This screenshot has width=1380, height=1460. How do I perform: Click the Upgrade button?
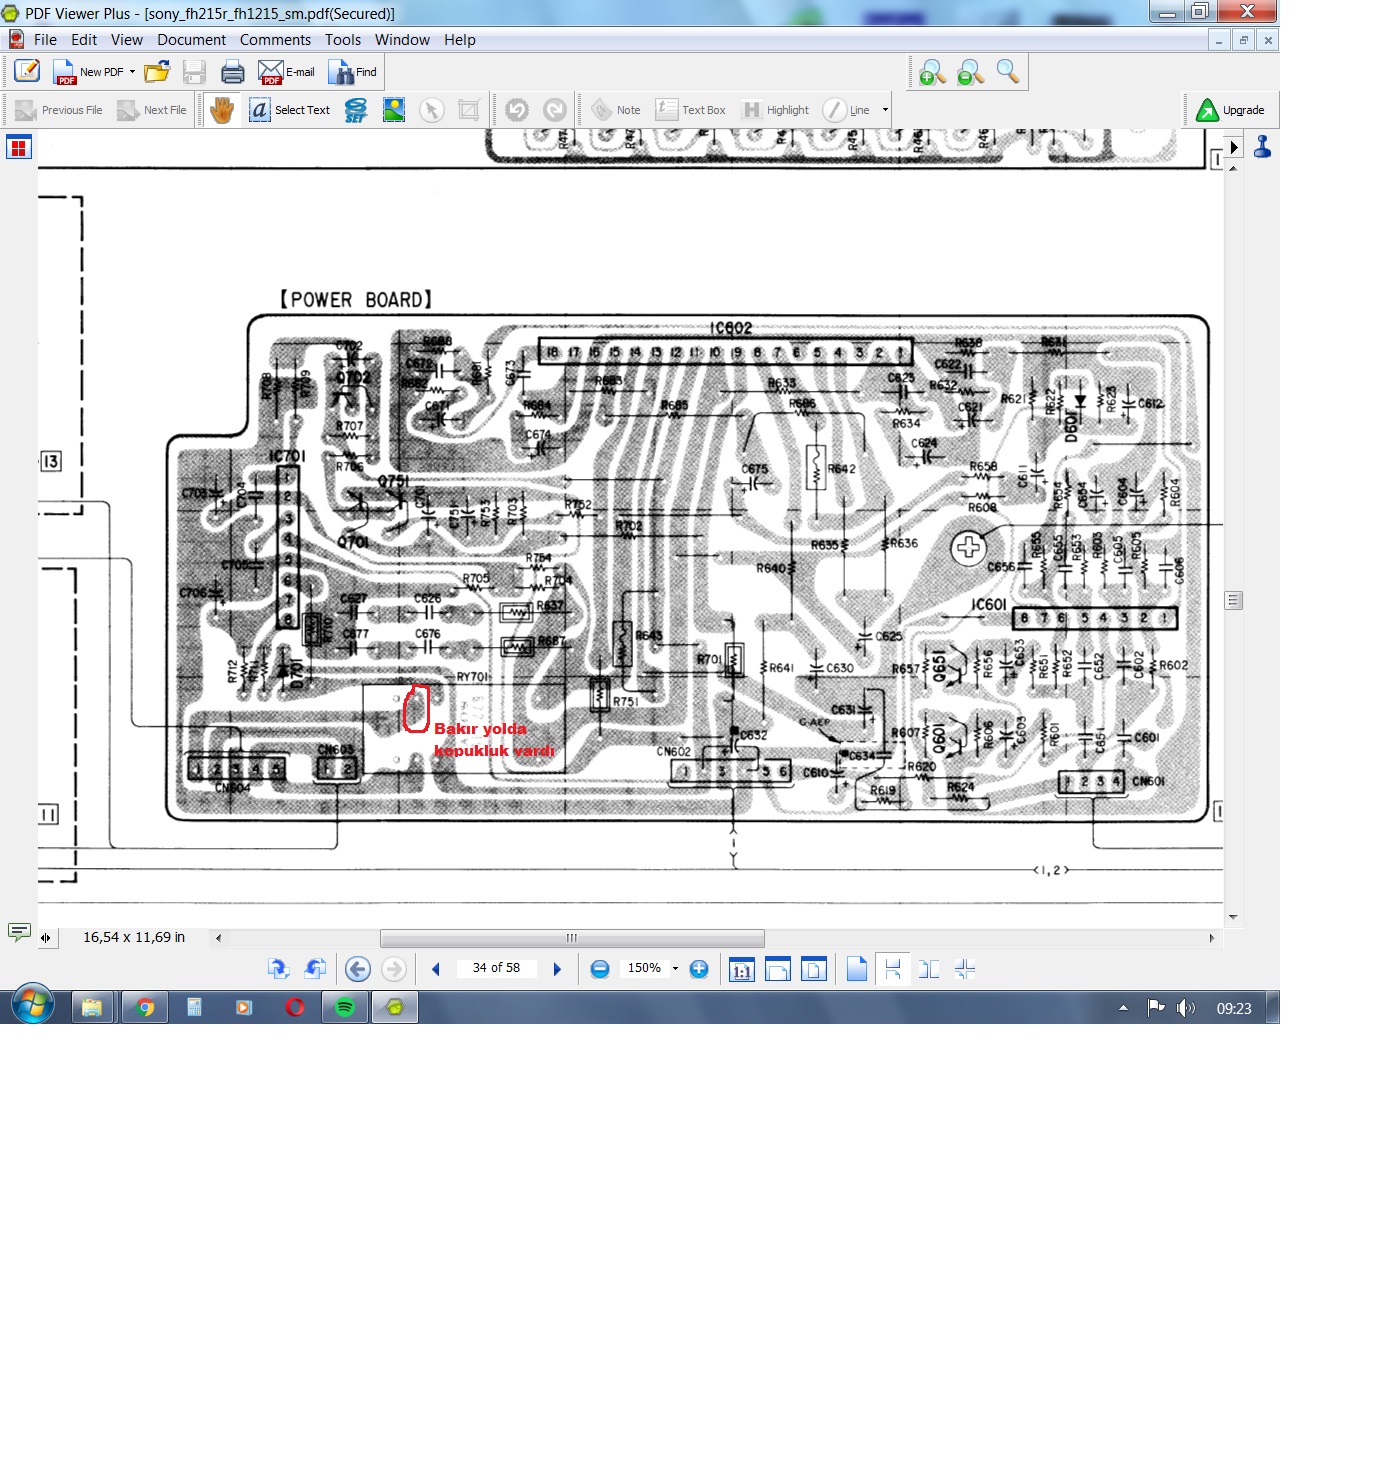[x=1231, y=110]
